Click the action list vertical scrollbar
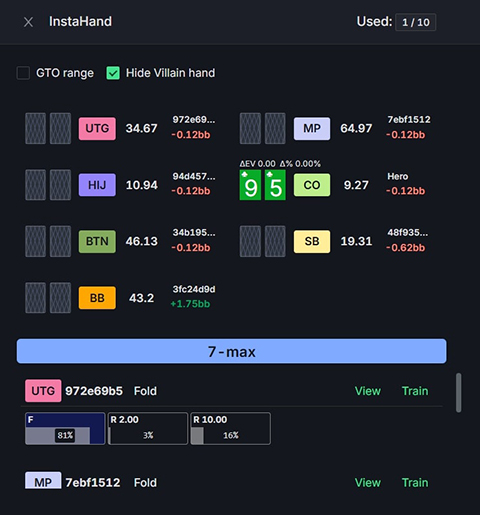The image size is (480, 515). coord(459,393)
